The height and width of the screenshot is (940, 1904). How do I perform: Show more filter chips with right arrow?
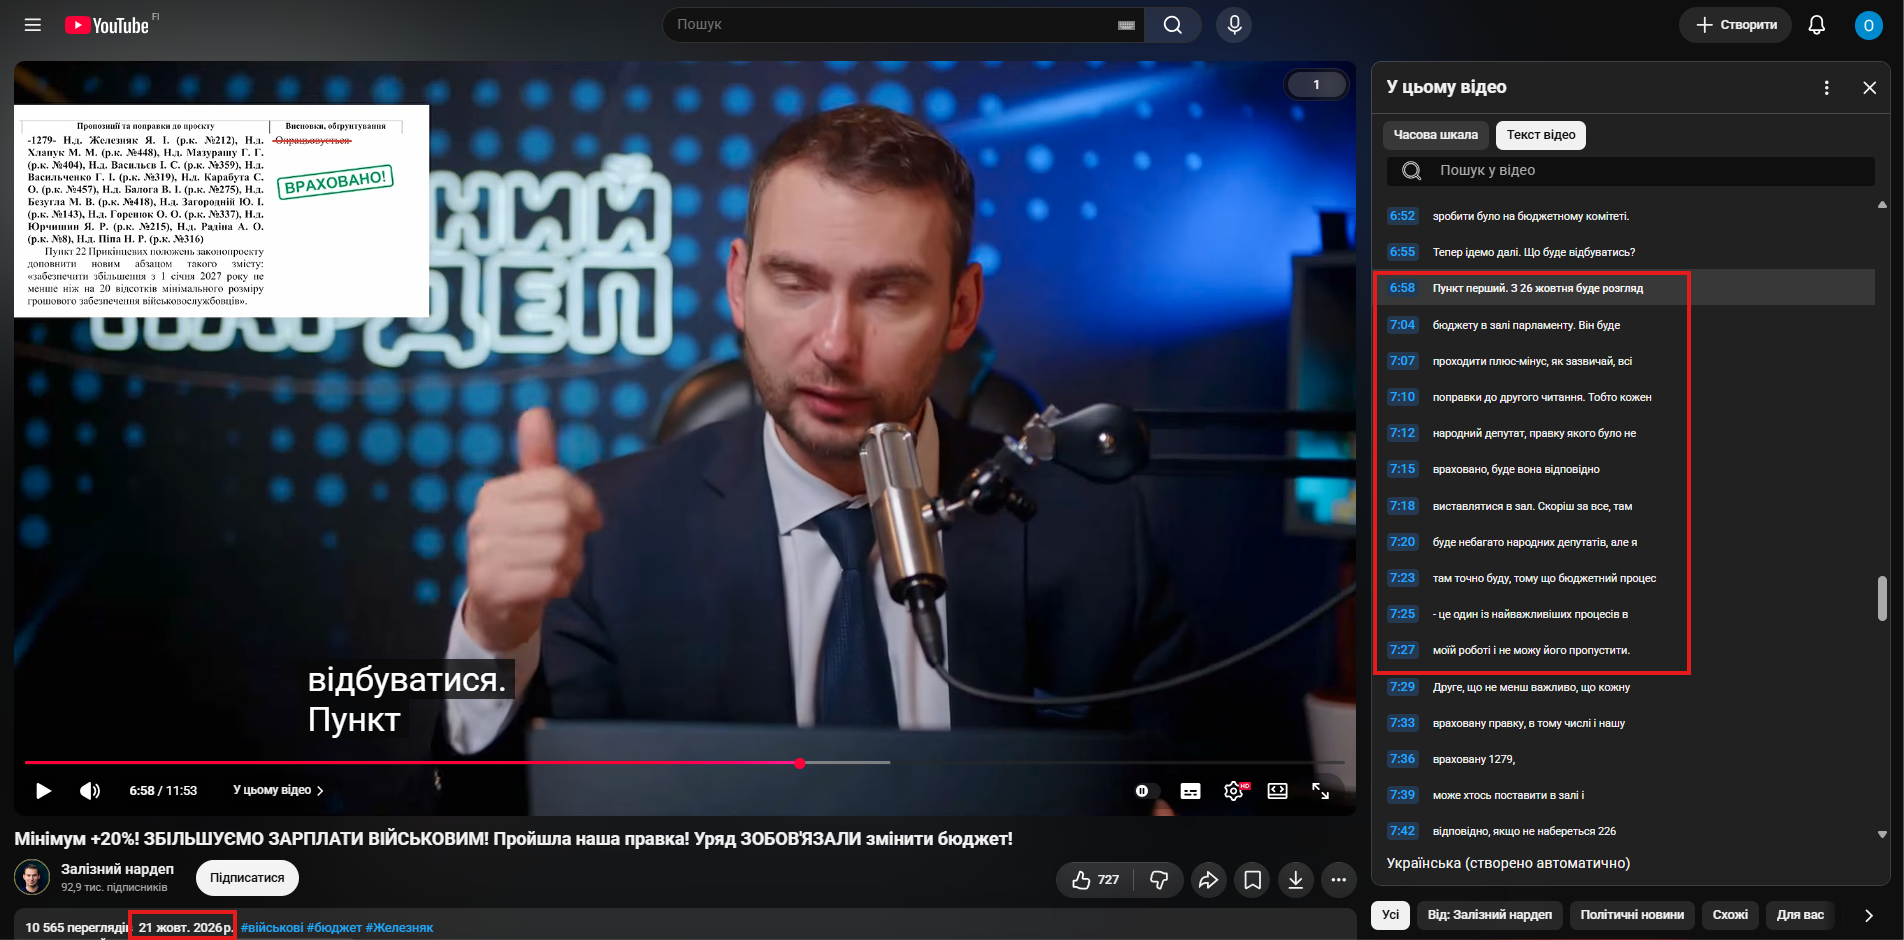[x=1868, y=915]
